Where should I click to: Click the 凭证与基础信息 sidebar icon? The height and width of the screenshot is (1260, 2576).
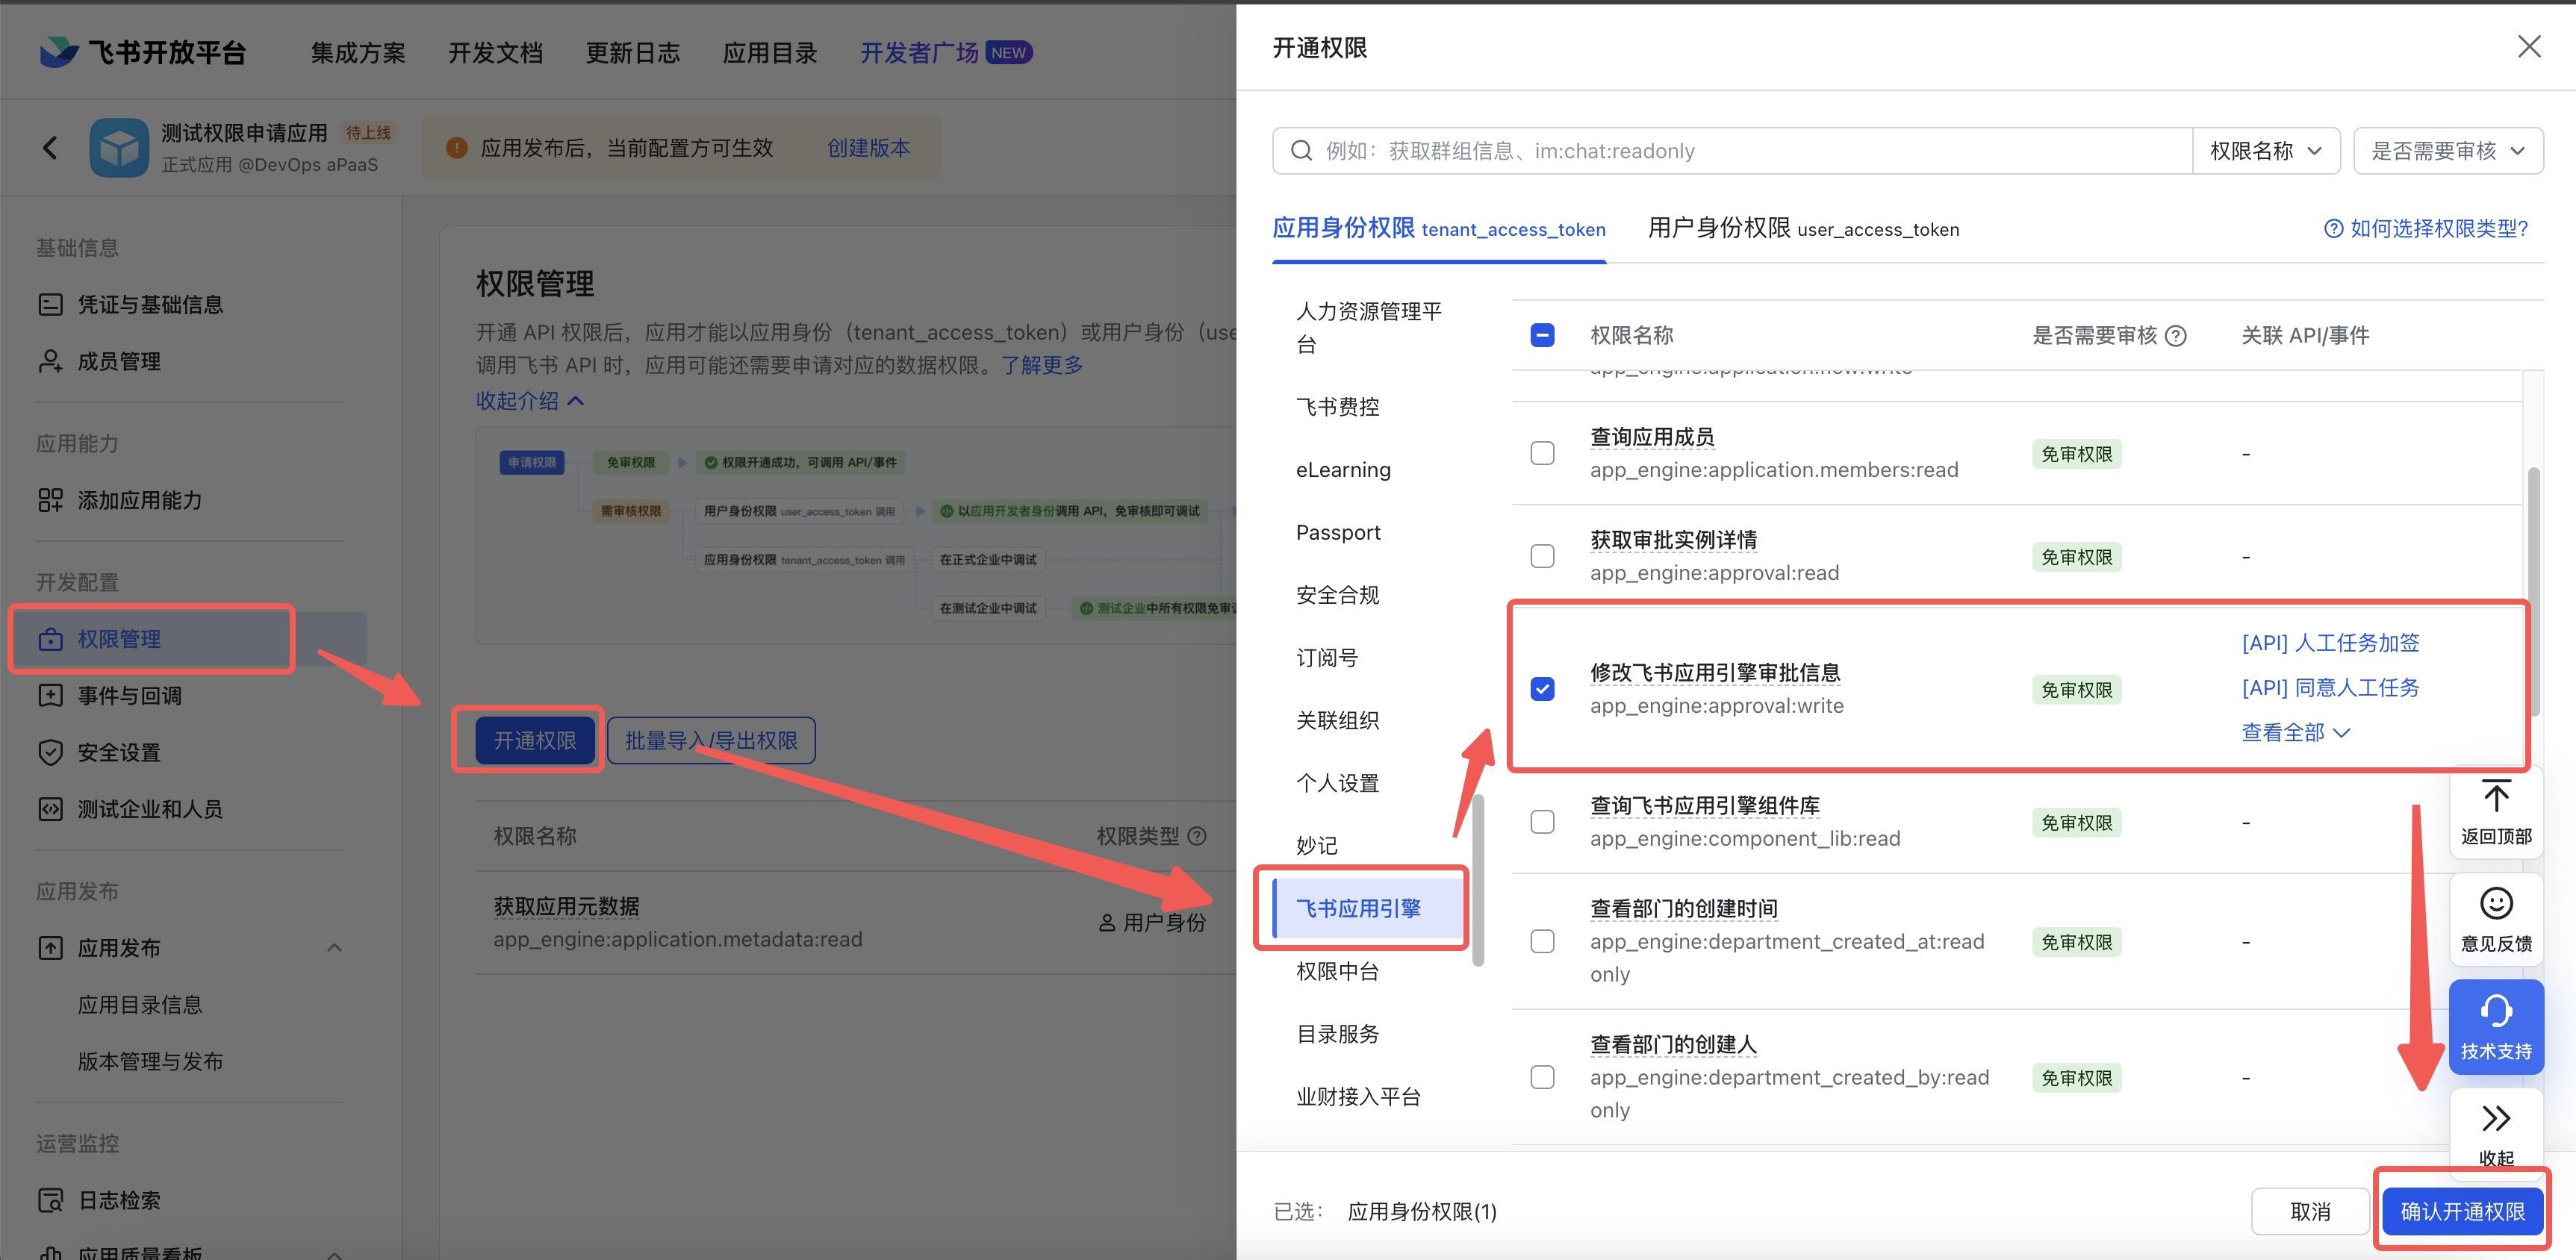[50, 304]
